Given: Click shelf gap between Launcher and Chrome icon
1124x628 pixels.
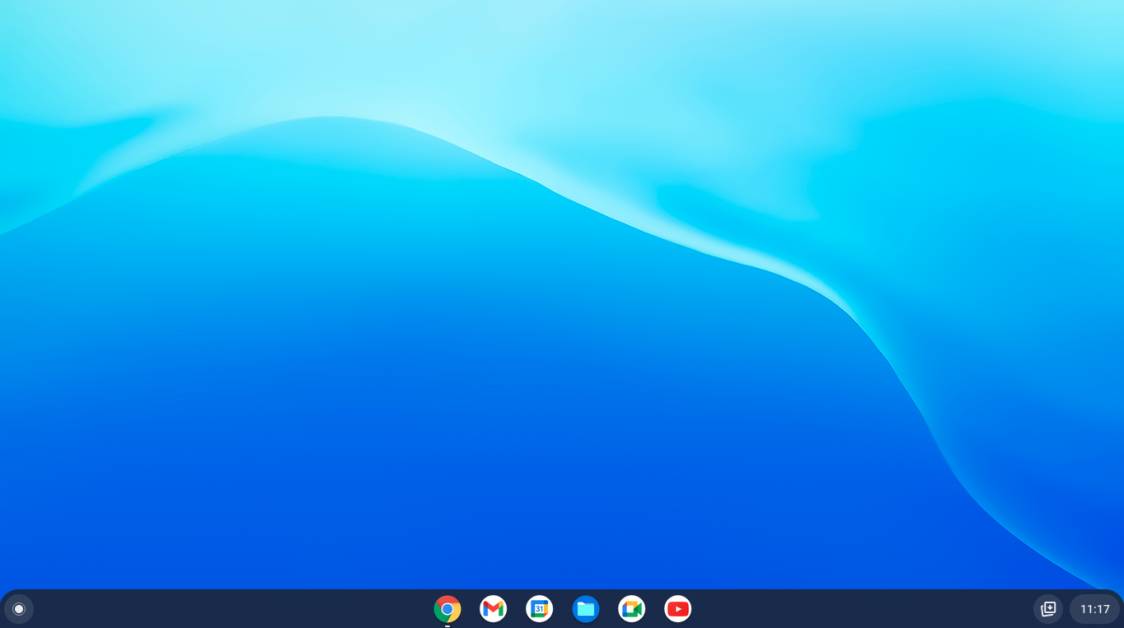Looking at the screenshot, I should 220,609.
